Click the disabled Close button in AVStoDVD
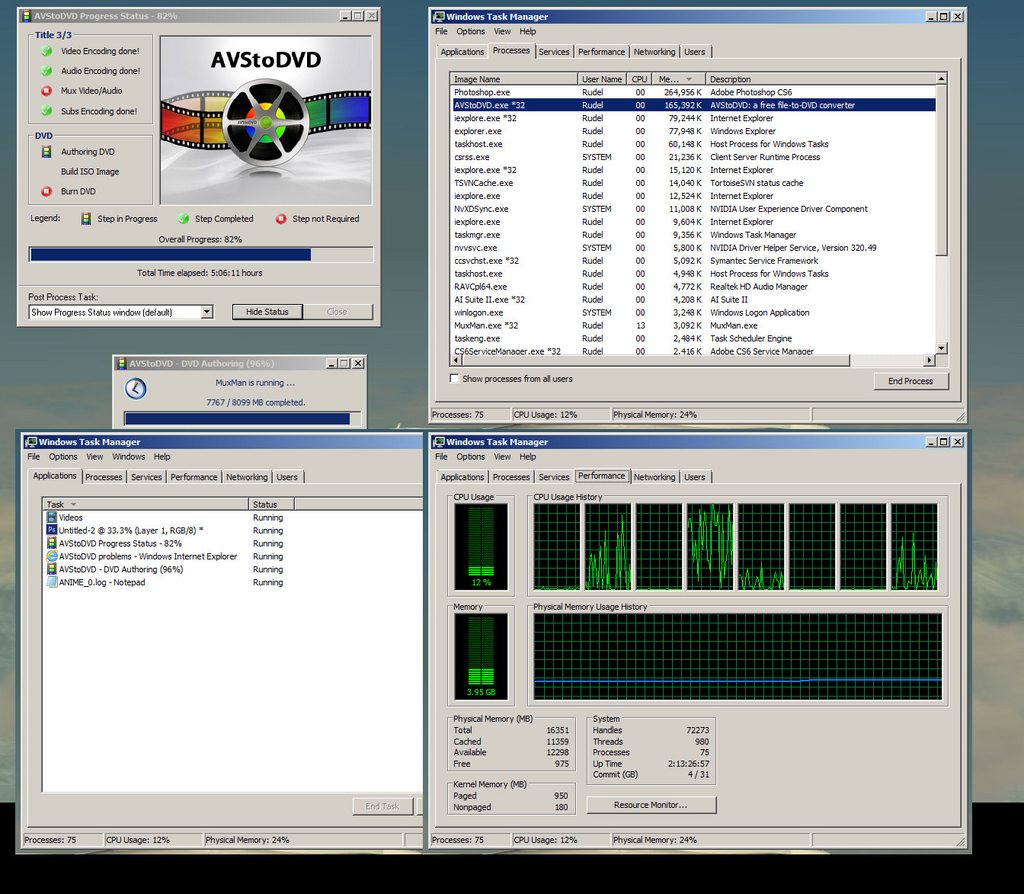 point(337,312)
